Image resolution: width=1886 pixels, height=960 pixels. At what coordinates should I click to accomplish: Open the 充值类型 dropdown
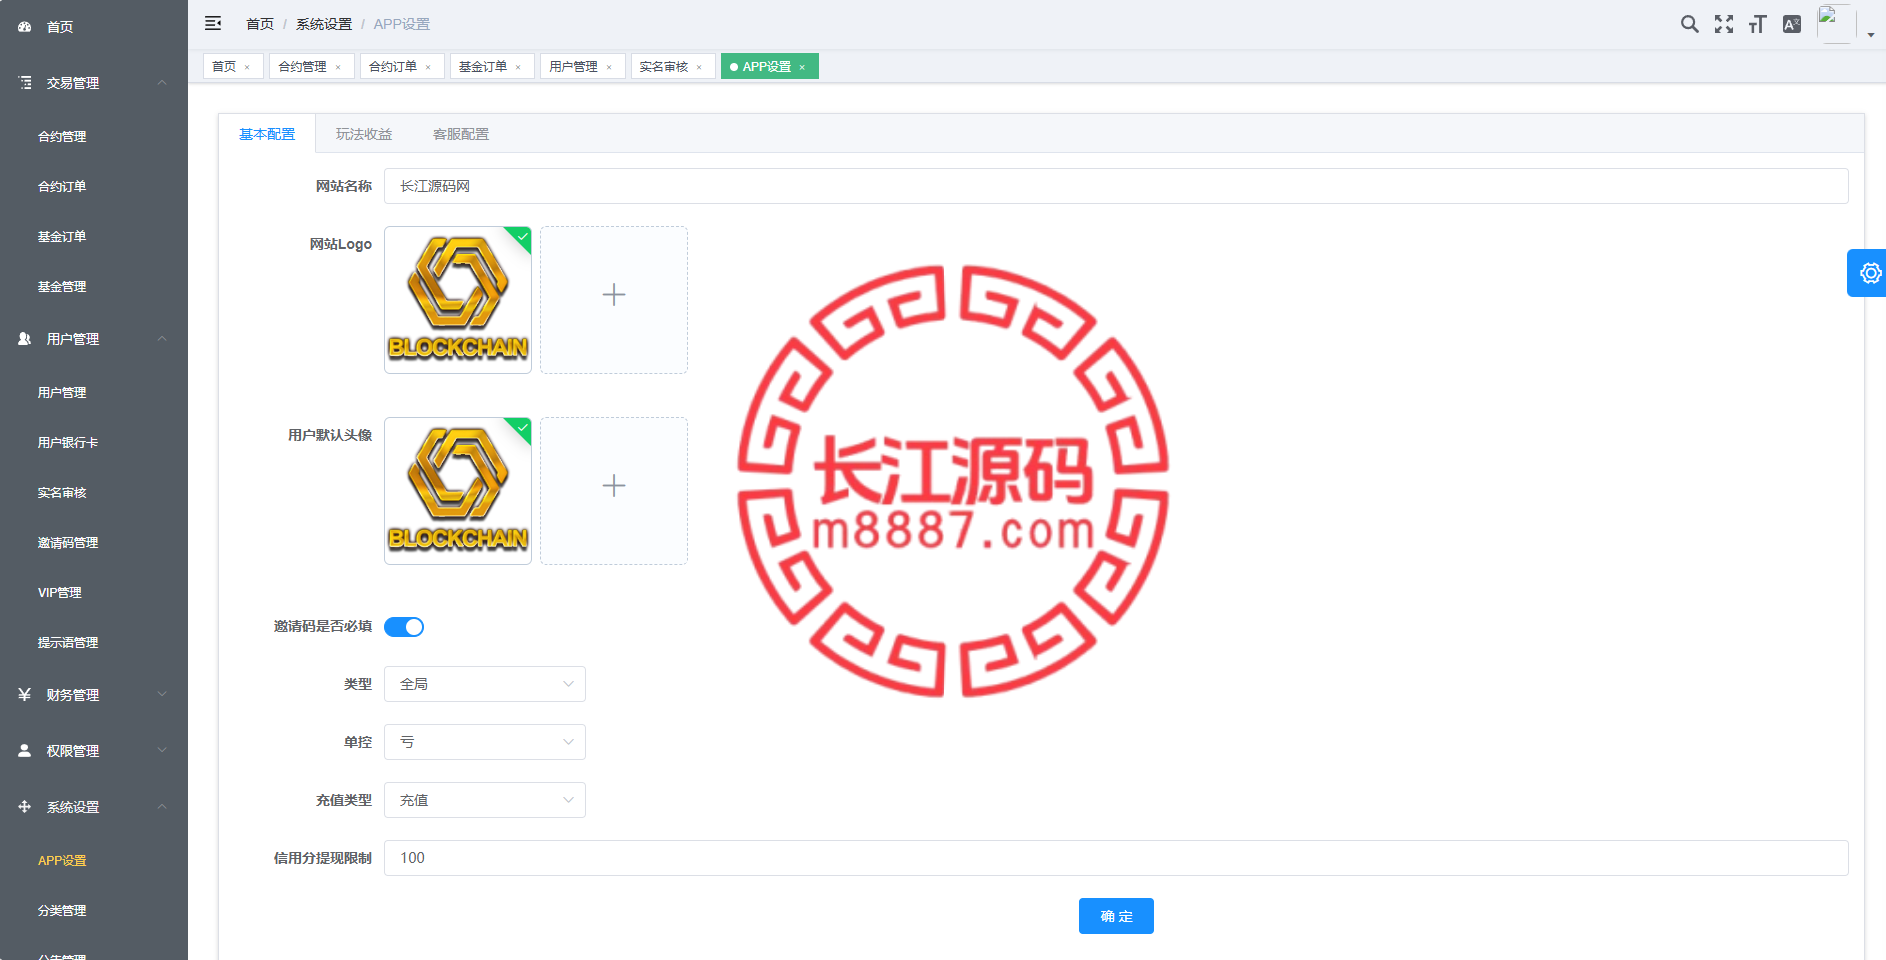[484, 800]
